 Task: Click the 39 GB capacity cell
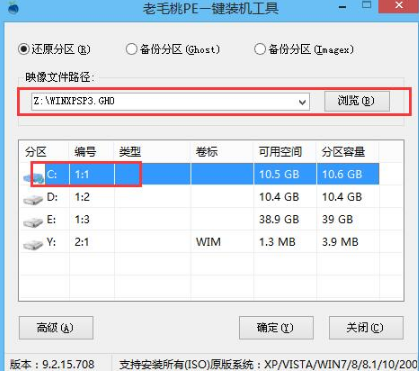pyautogui.click(x=337, y=219)
